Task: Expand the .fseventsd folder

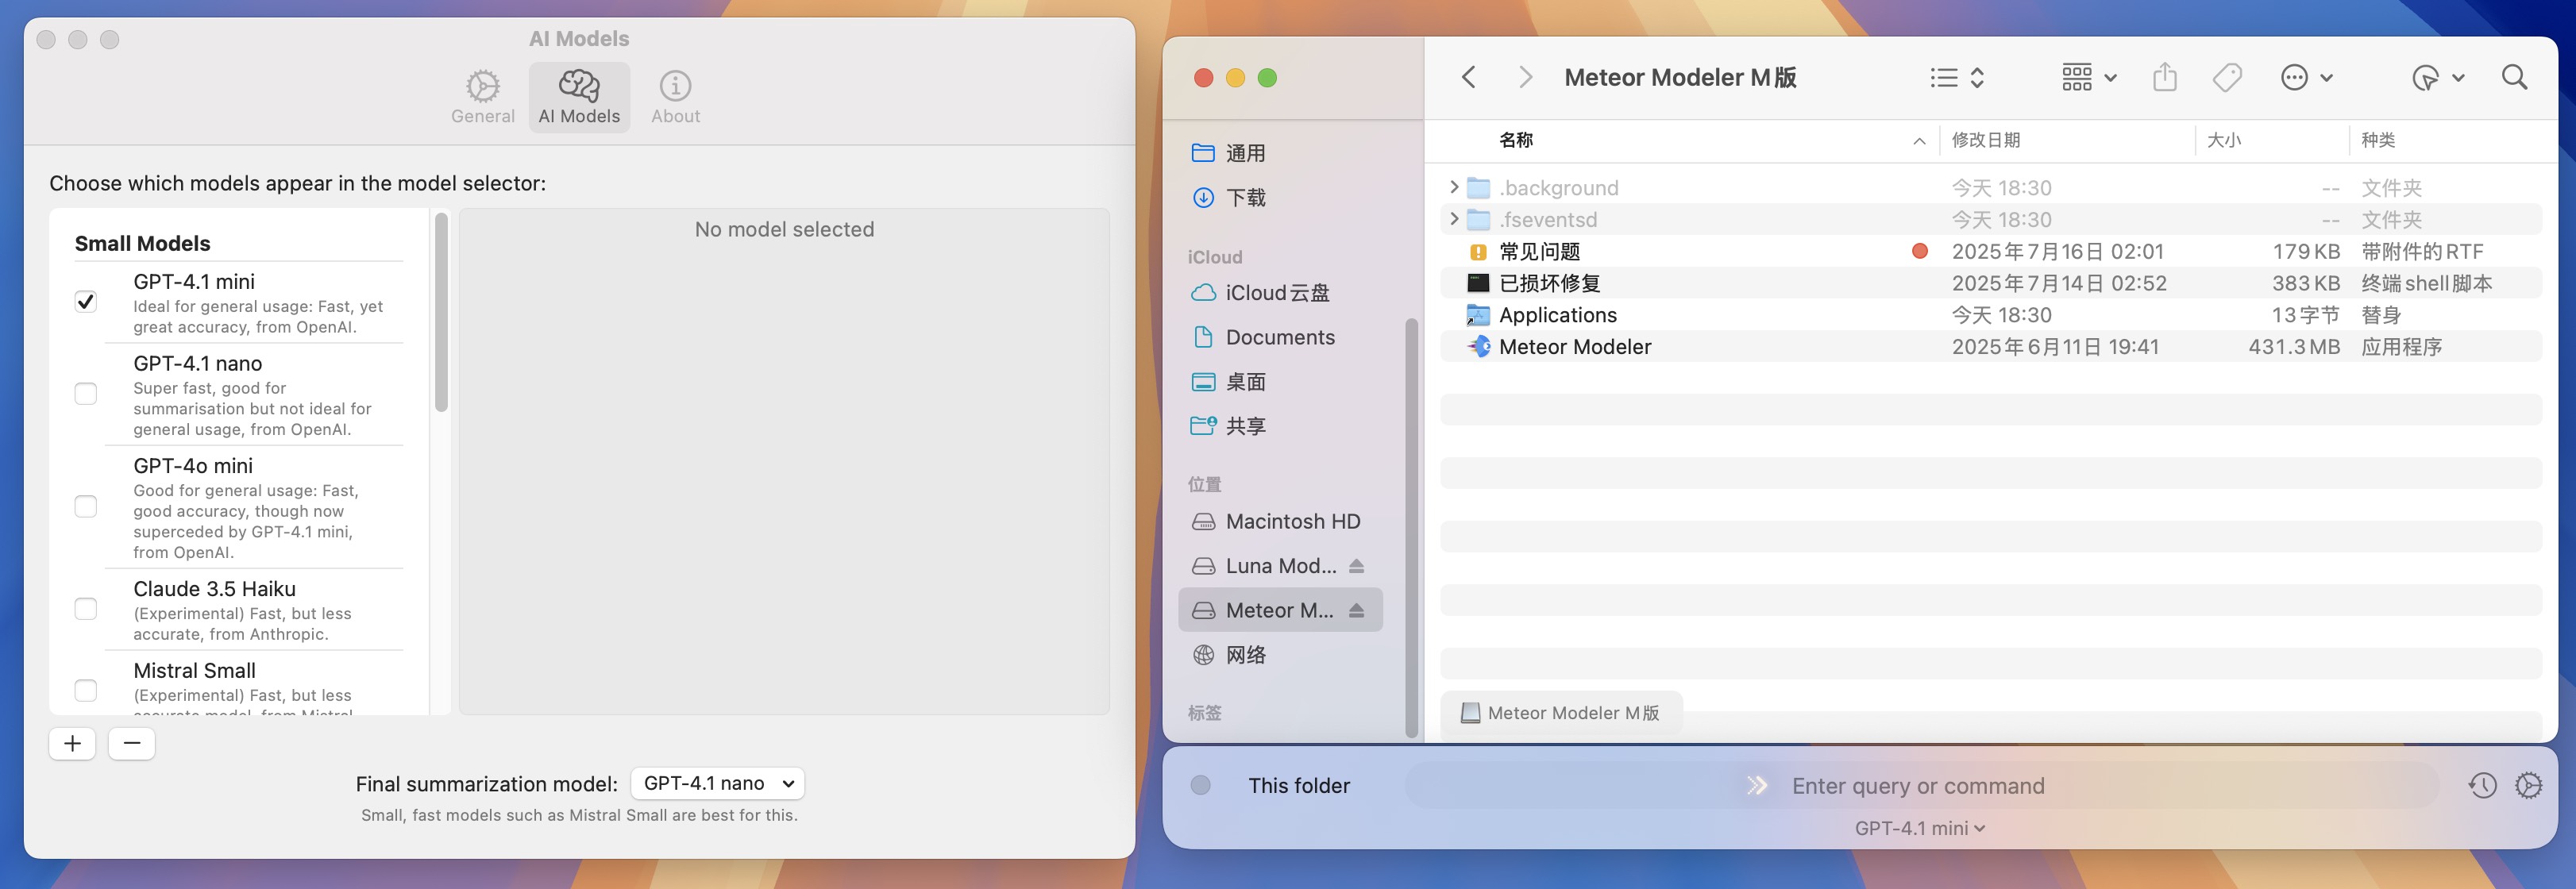Action: 1454,219
